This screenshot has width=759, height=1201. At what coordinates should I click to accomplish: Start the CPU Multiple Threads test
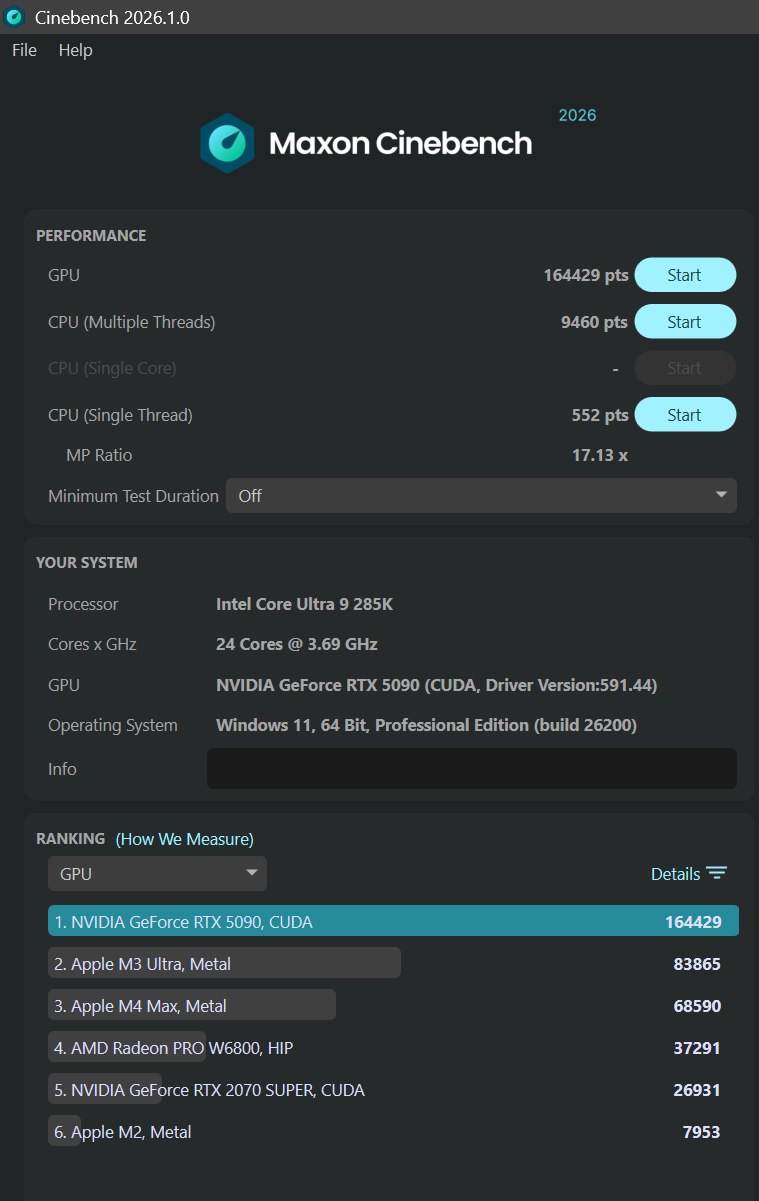(x=685, y=321)
